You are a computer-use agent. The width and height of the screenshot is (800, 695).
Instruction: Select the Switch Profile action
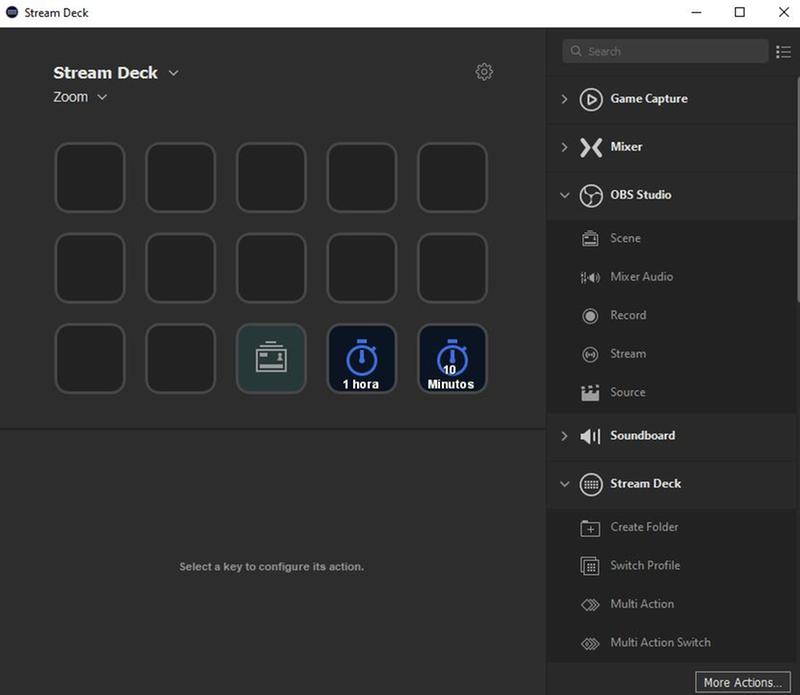[x=645, y=565]
